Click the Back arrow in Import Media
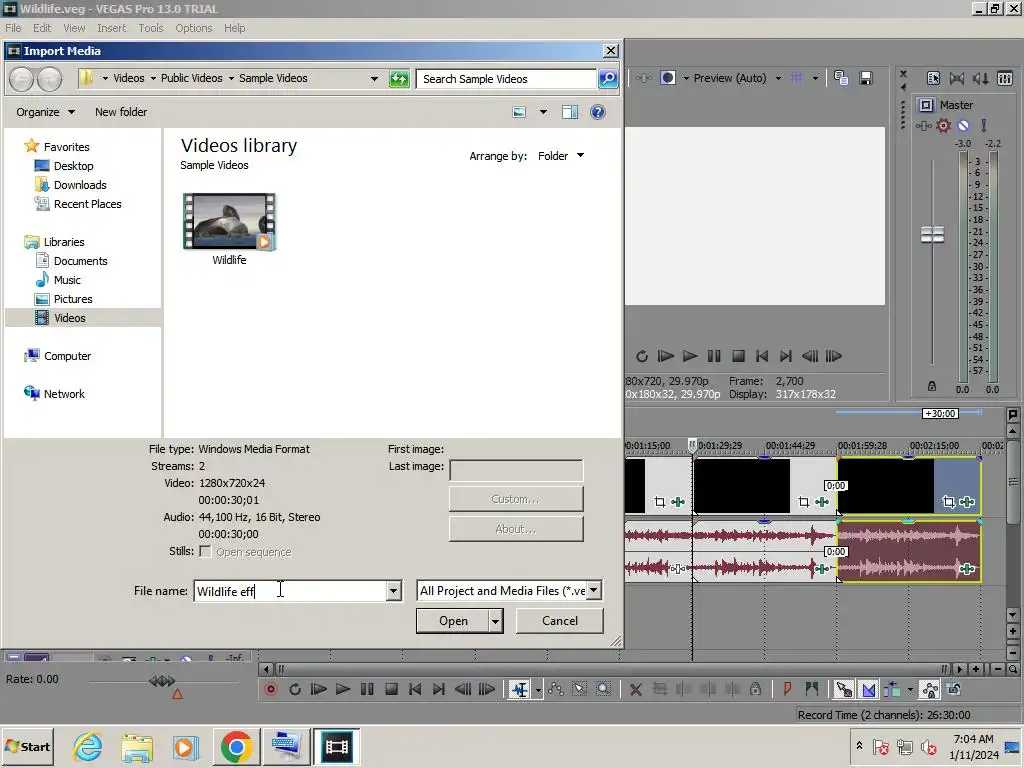 [x=22, y=79]
